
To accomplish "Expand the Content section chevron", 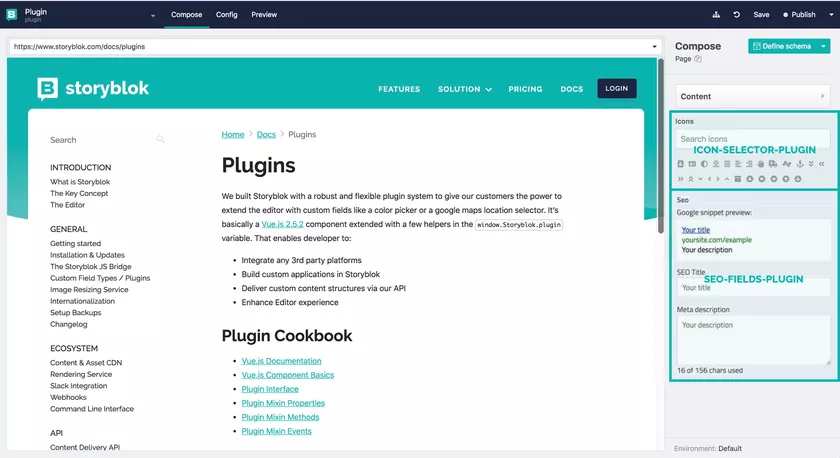I will pyautogui.click(x=822, y=96).
